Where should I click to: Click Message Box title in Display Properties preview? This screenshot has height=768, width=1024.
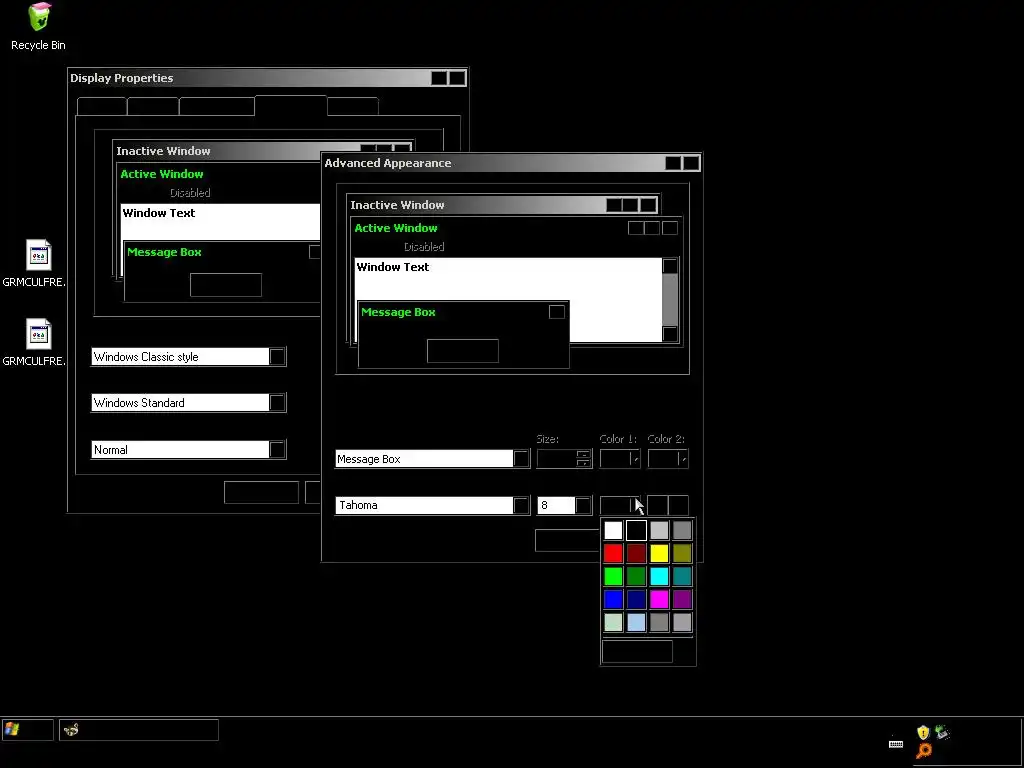[164, 252]
